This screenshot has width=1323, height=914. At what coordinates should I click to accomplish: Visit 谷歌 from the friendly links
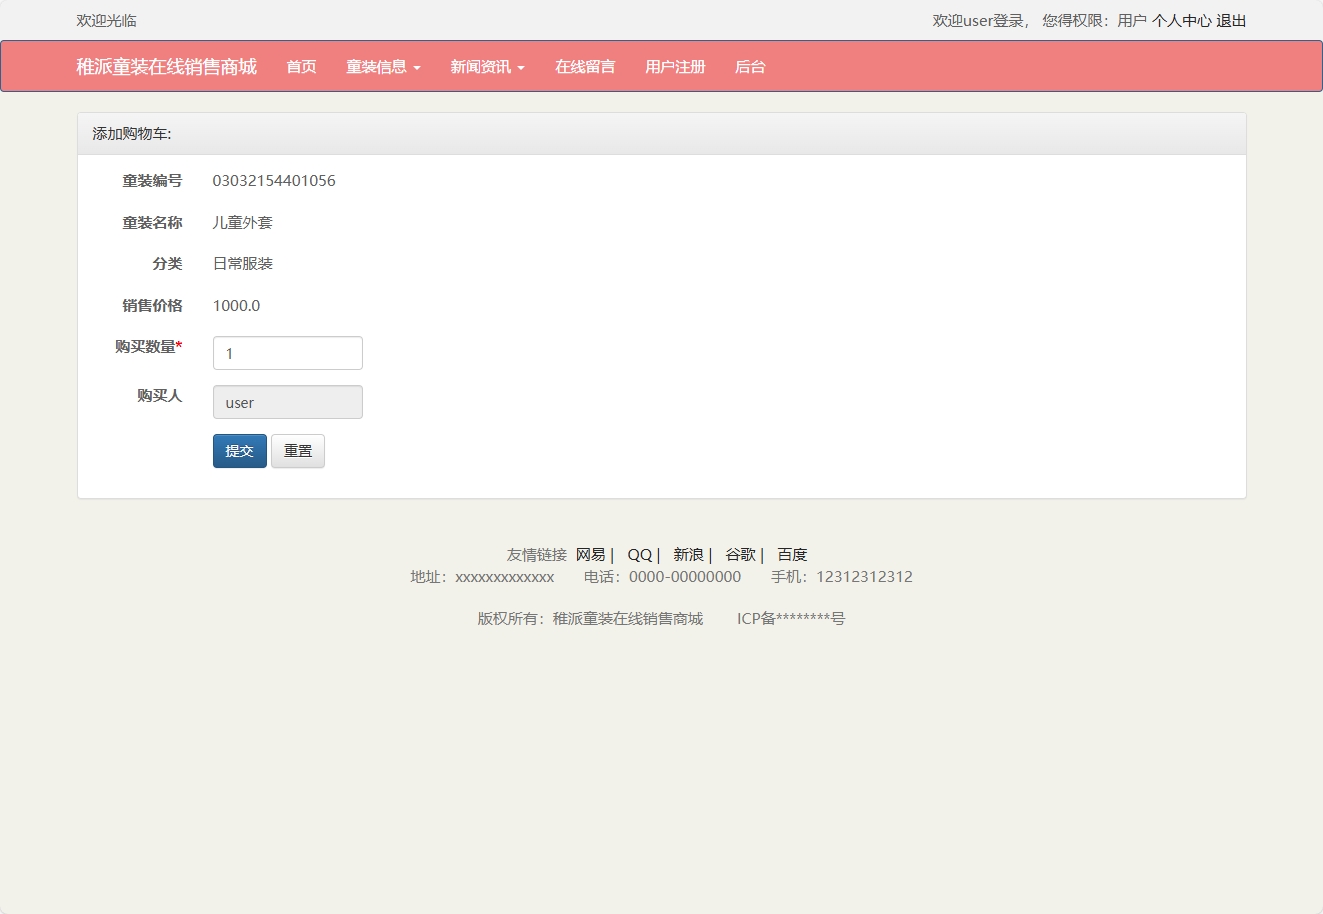(x=740, y=554)
